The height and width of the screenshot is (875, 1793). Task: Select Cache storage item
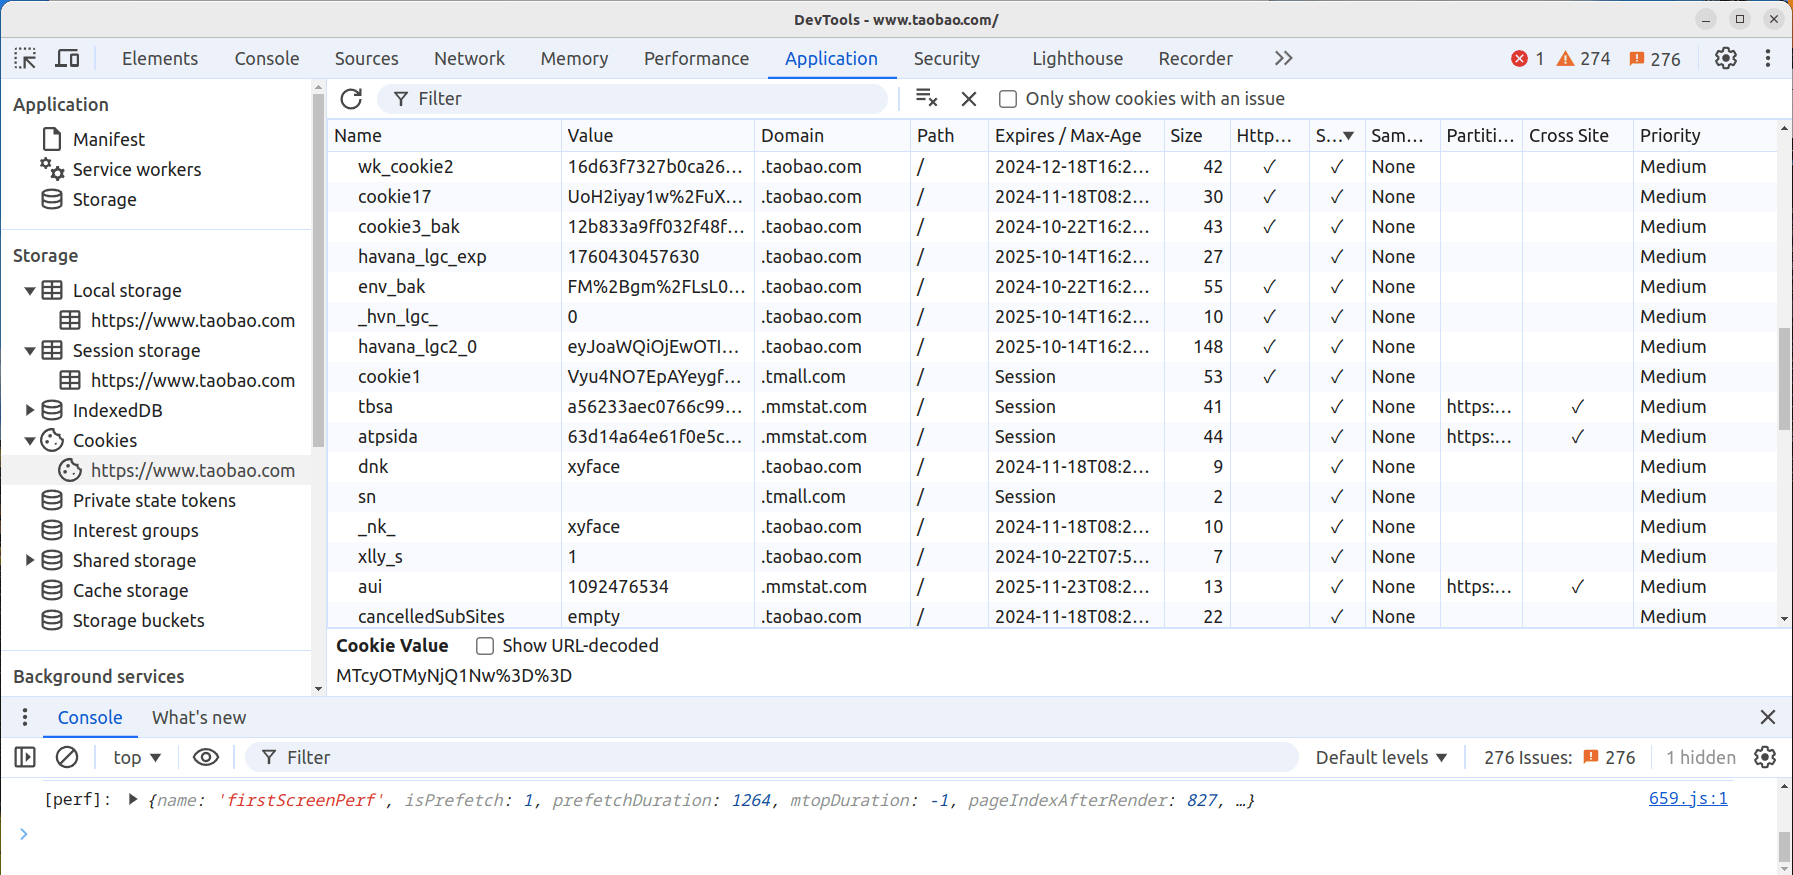point(130,590)
